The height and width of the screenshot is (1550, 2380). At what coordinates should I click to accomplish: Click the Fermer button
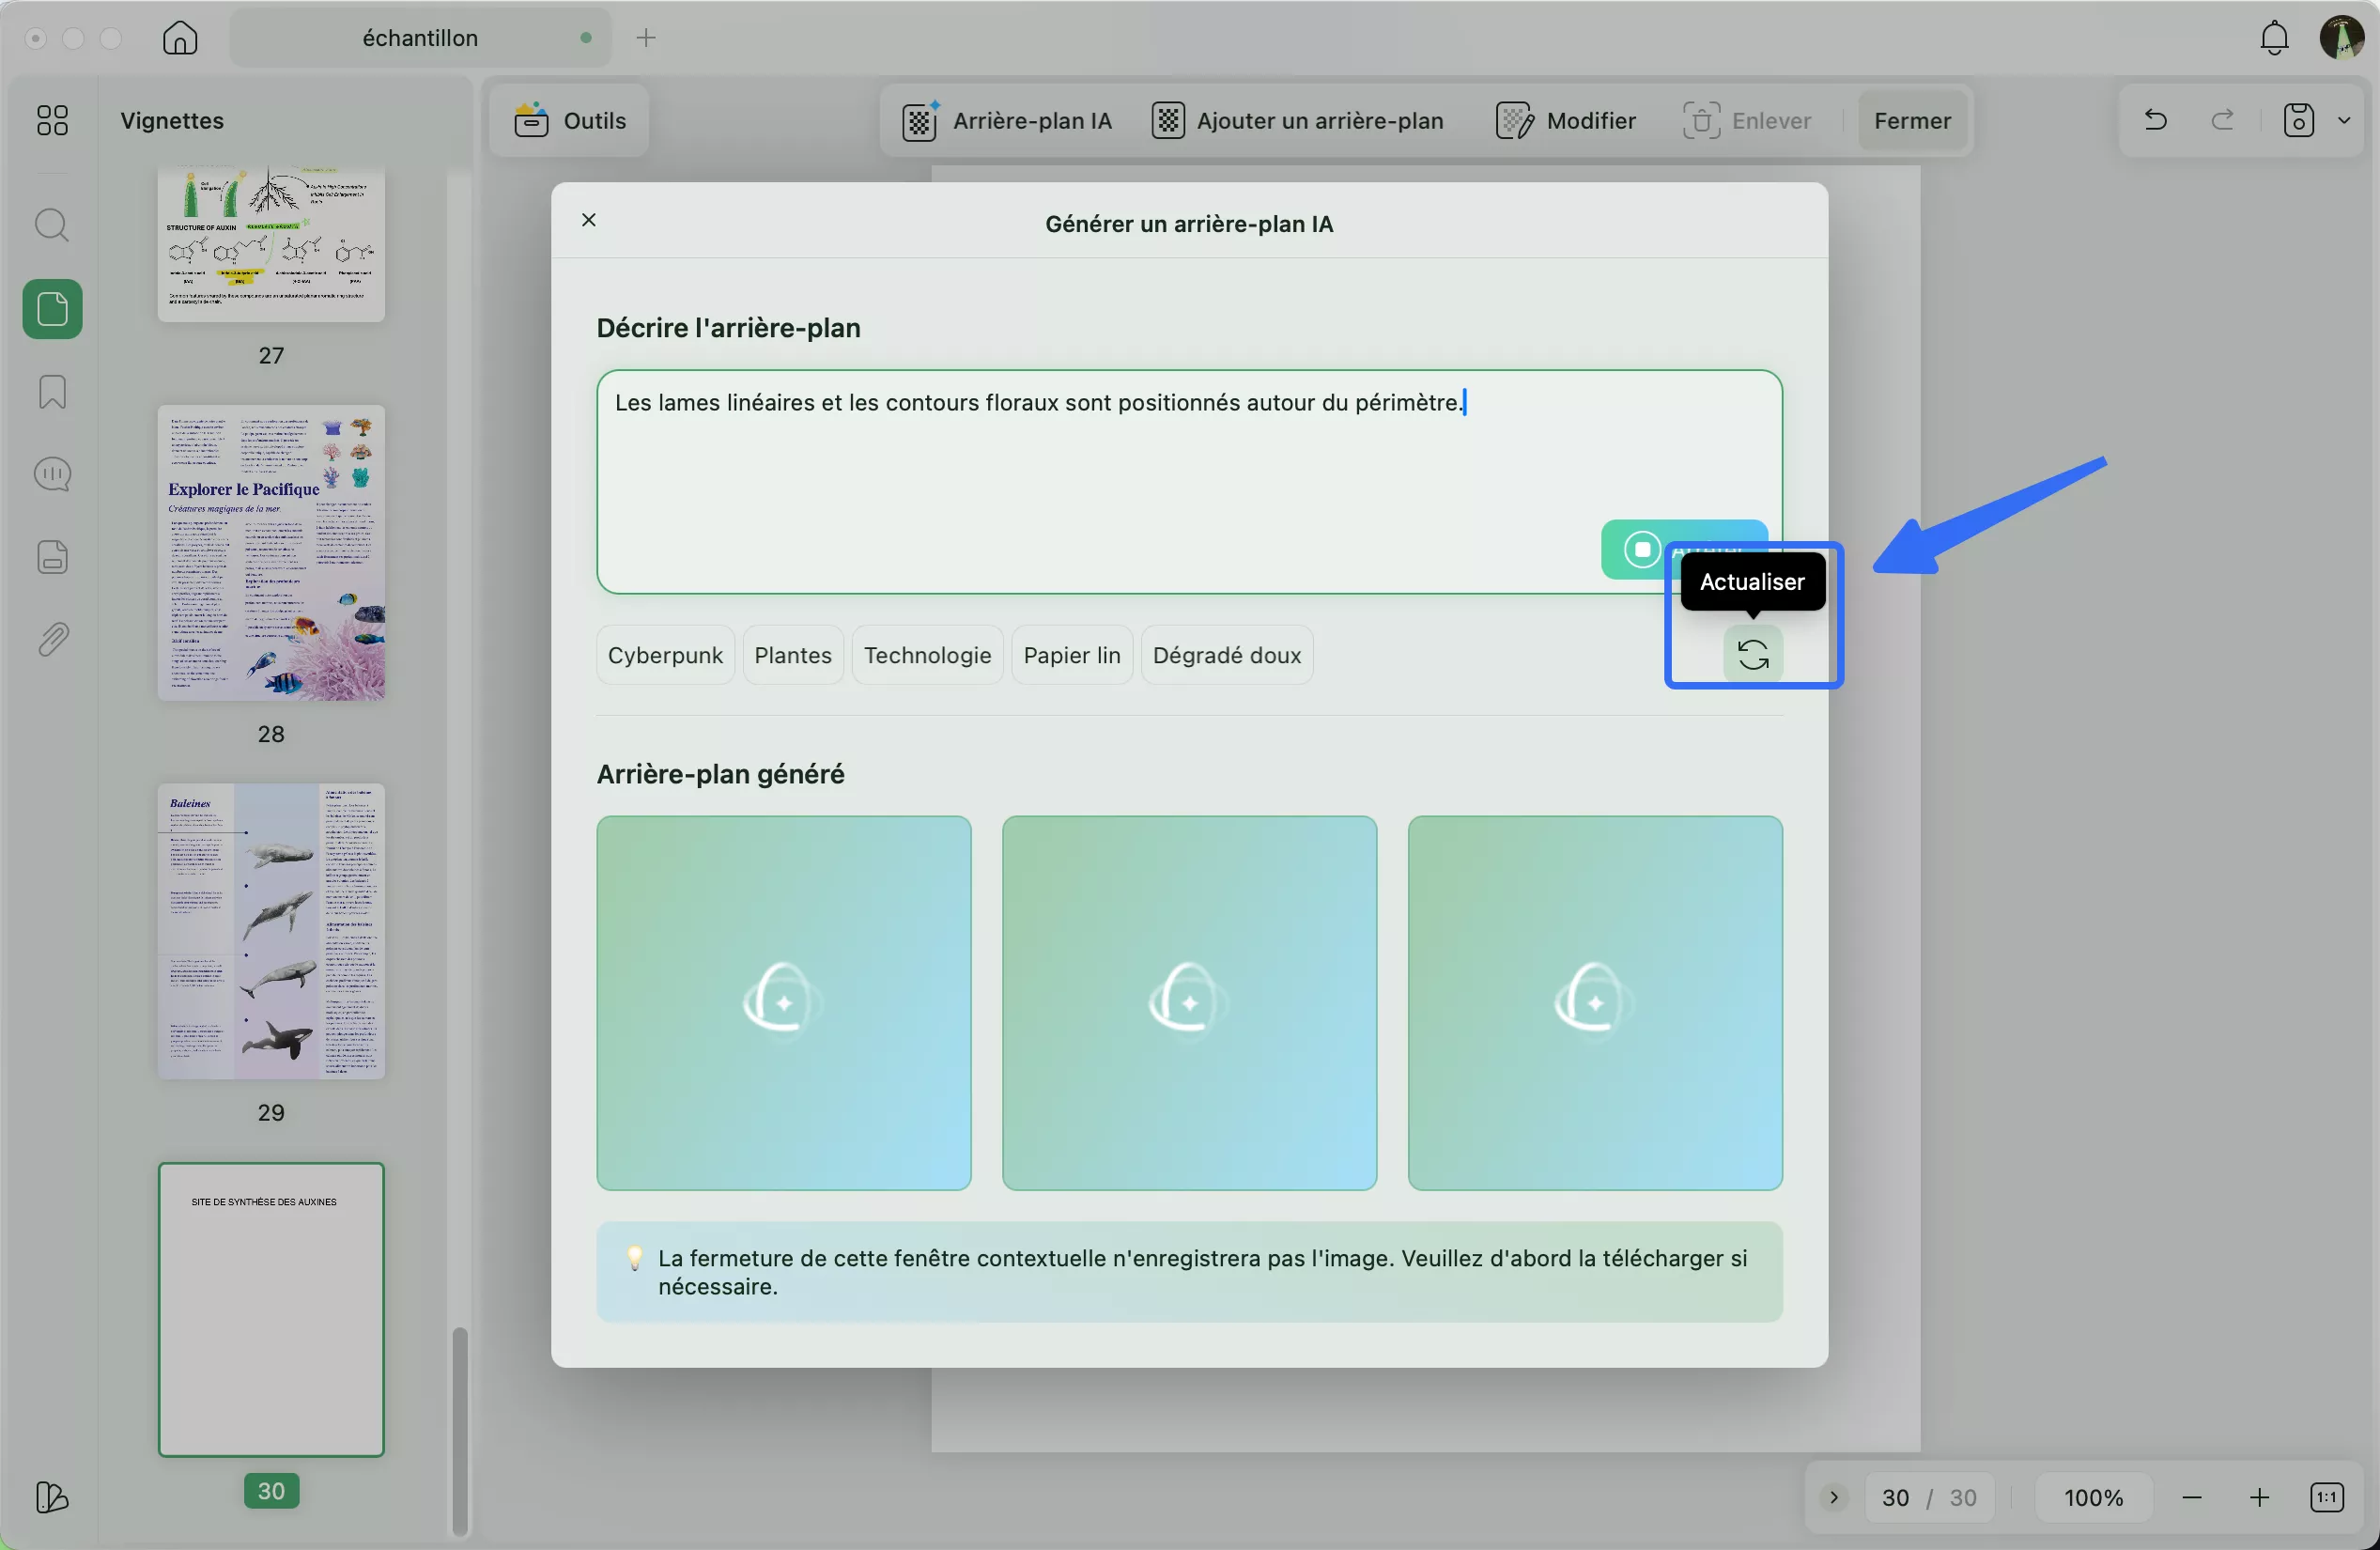pos(1912,121)
